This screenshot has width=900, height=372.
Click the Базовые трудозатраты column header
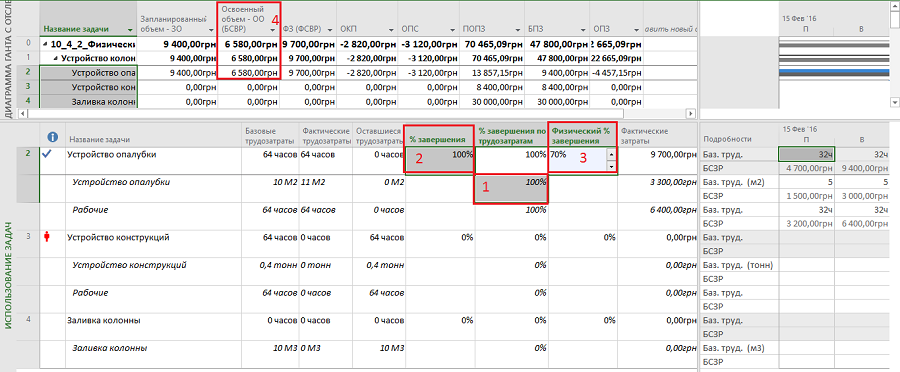click(x=270, y=135)
